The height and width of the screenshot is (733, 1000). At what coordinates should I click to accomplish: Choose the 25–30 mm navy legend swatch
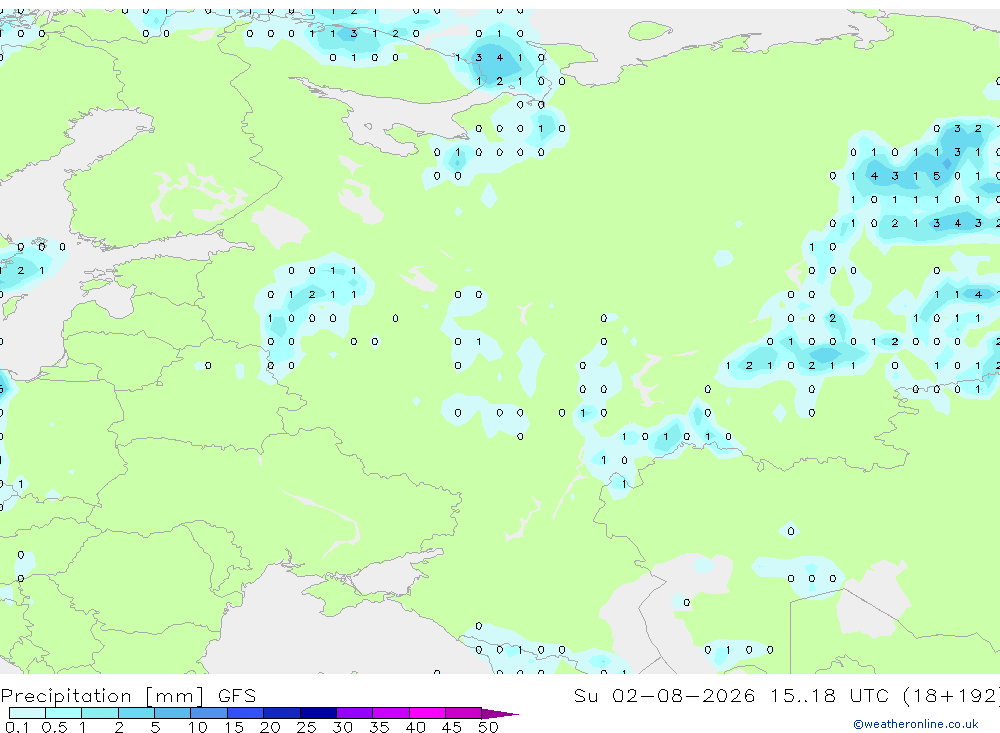point(318,713)
